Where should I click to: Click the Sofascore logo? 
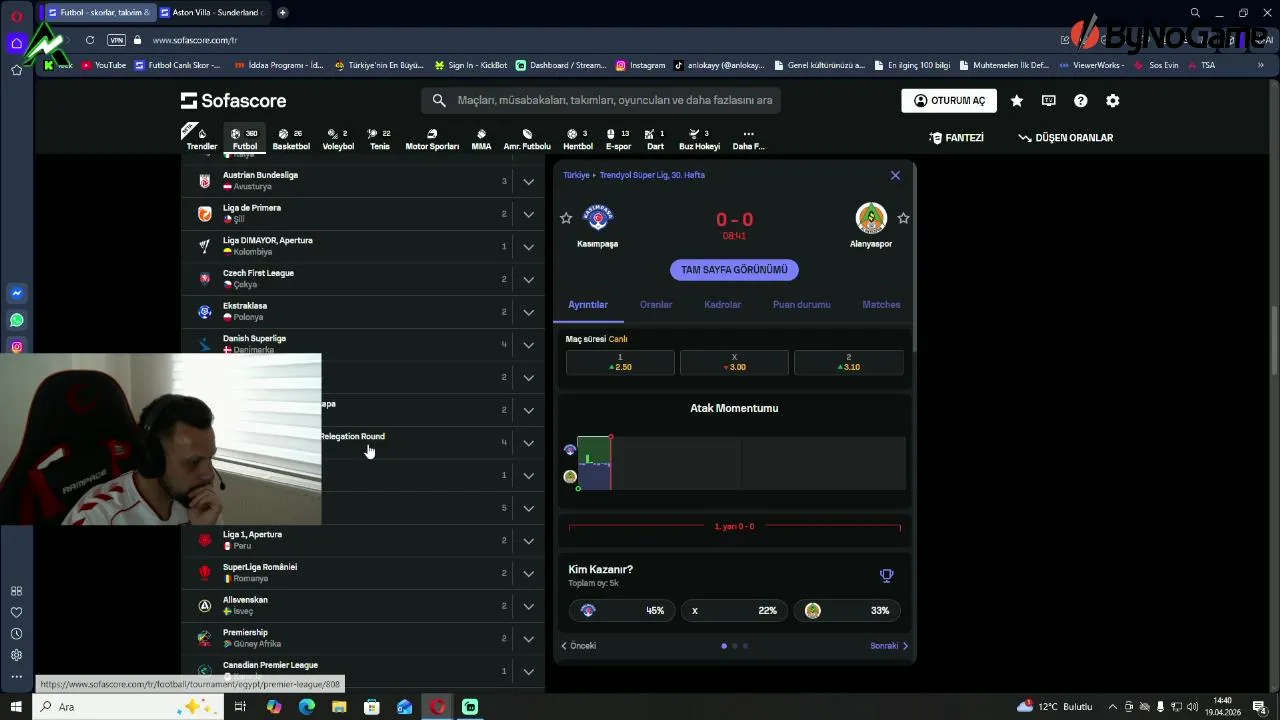[x=233, y=100]
